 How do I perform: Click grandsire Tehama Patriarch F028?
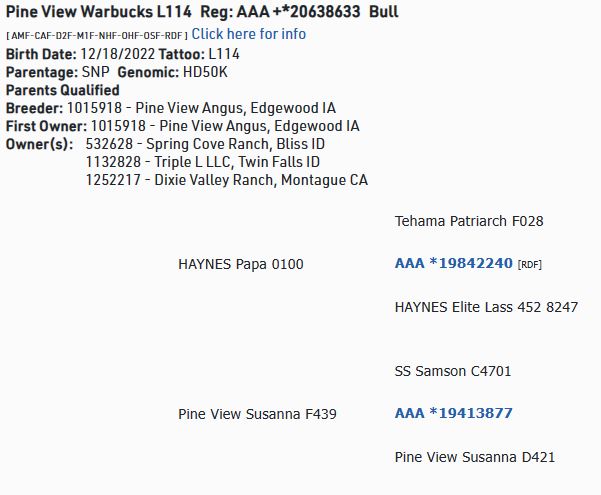(x=469, y=220)
